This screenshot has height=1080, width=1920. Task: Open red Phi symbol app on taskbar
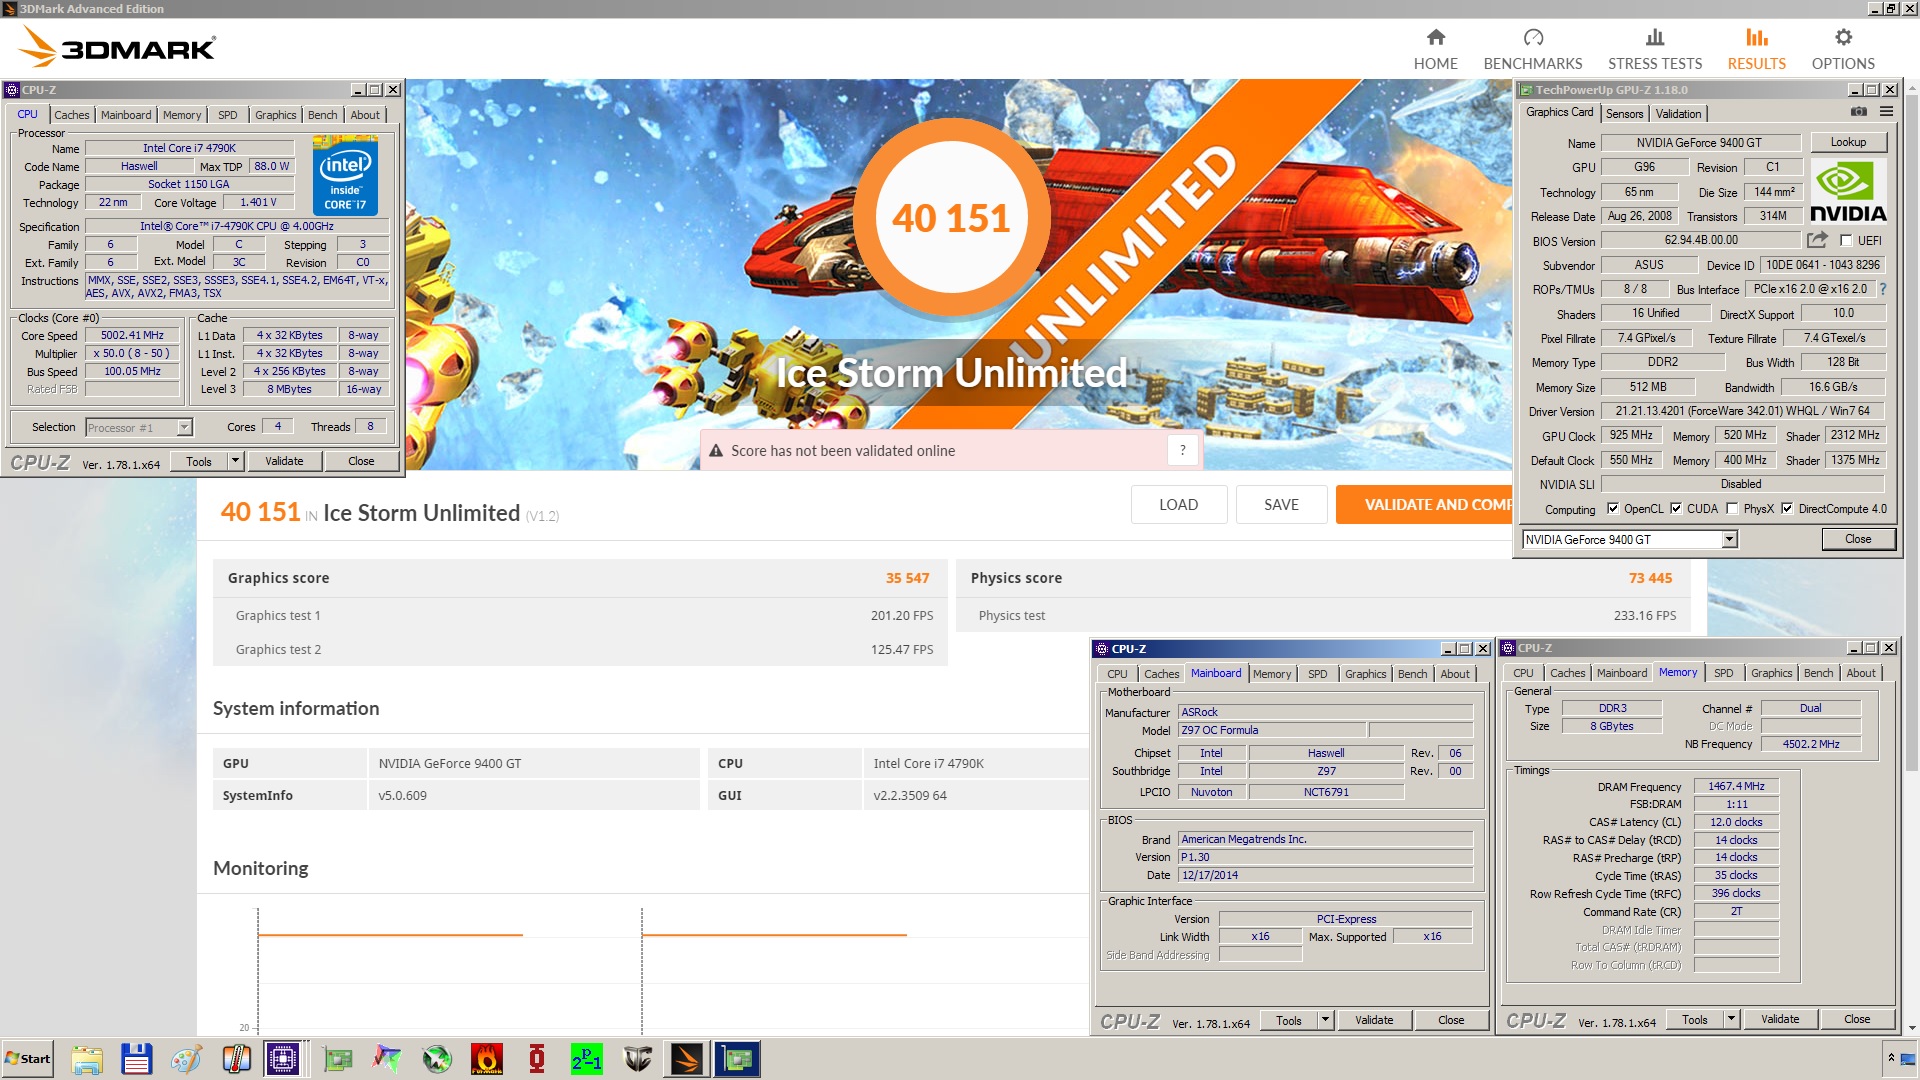pyautogui.click(x=537, y=1059)
